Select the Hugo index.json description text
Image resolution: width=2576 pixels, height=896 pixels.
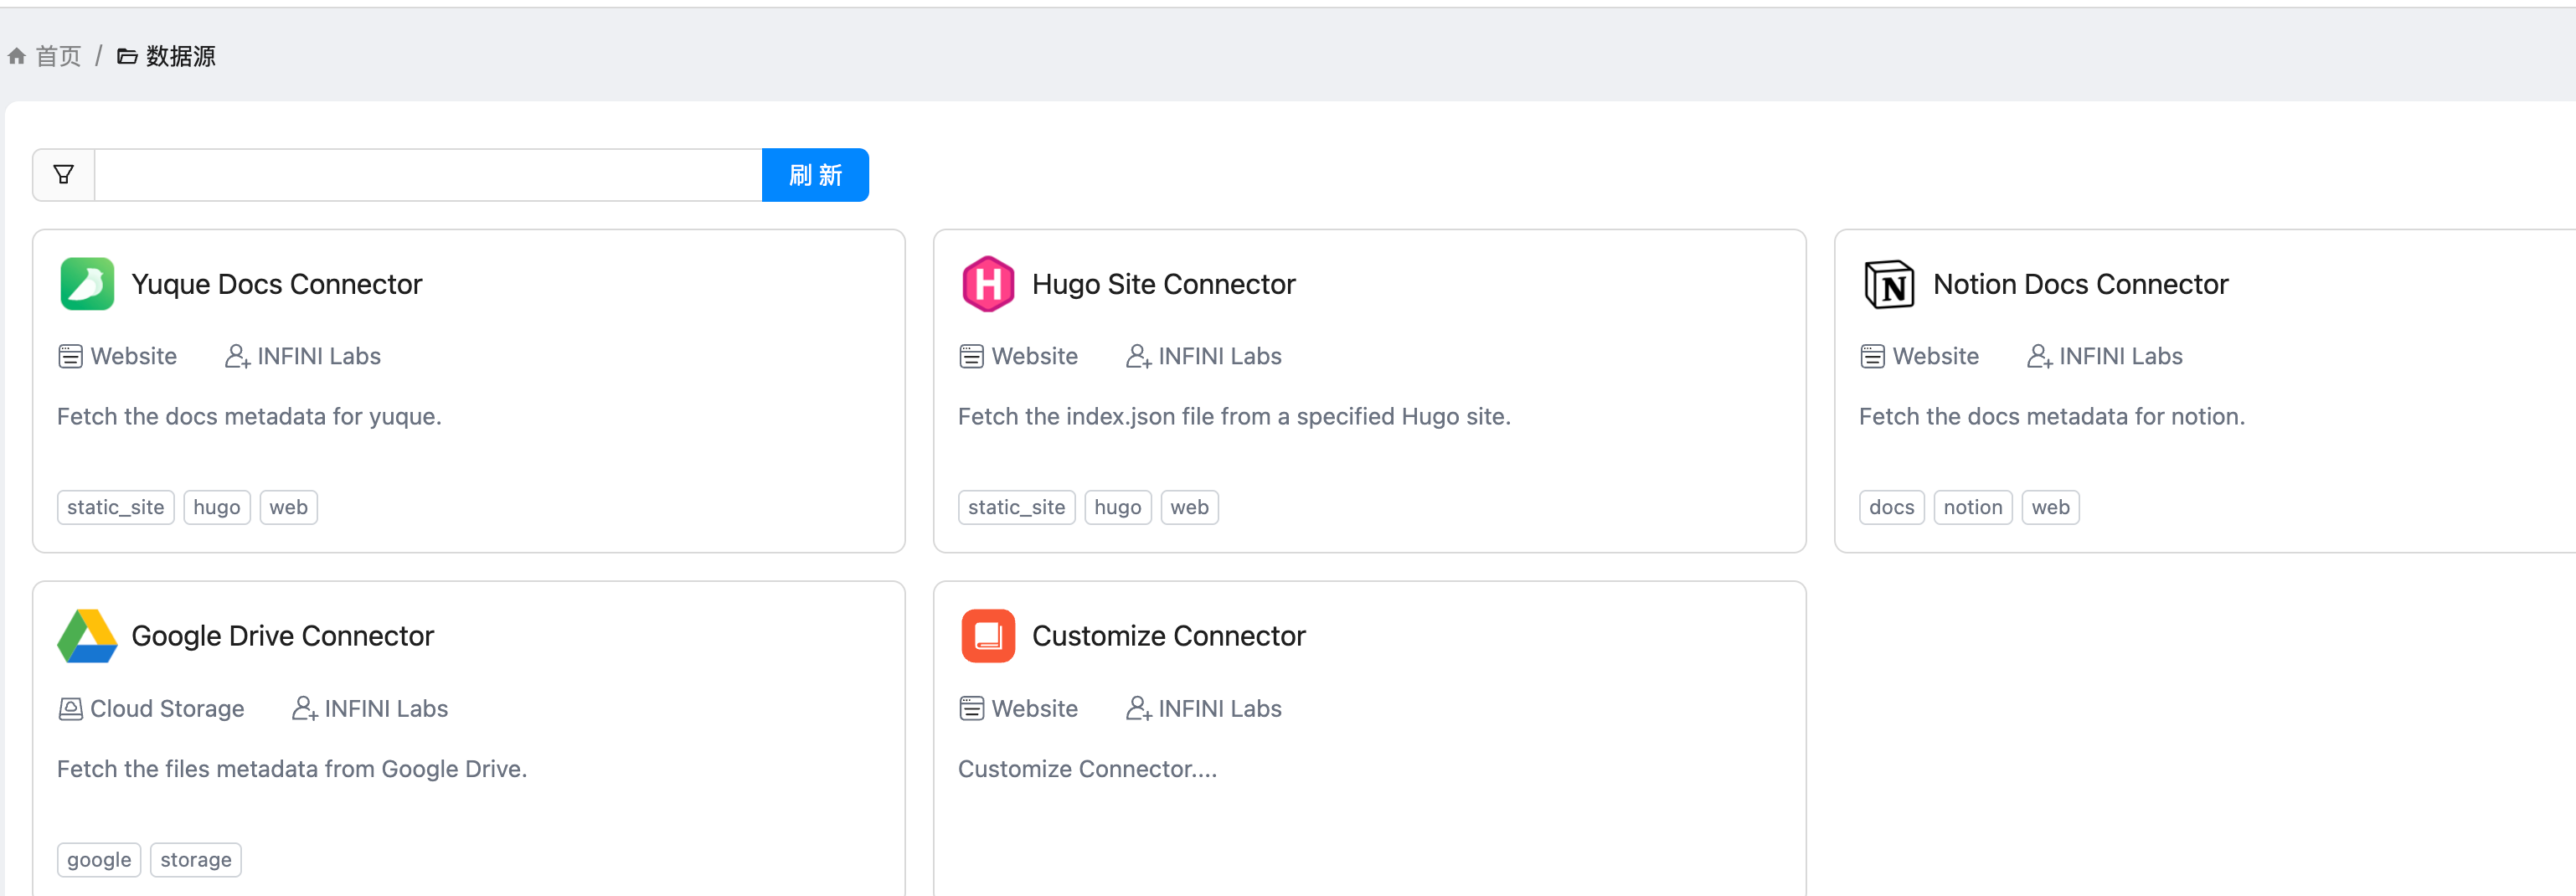1234,416
